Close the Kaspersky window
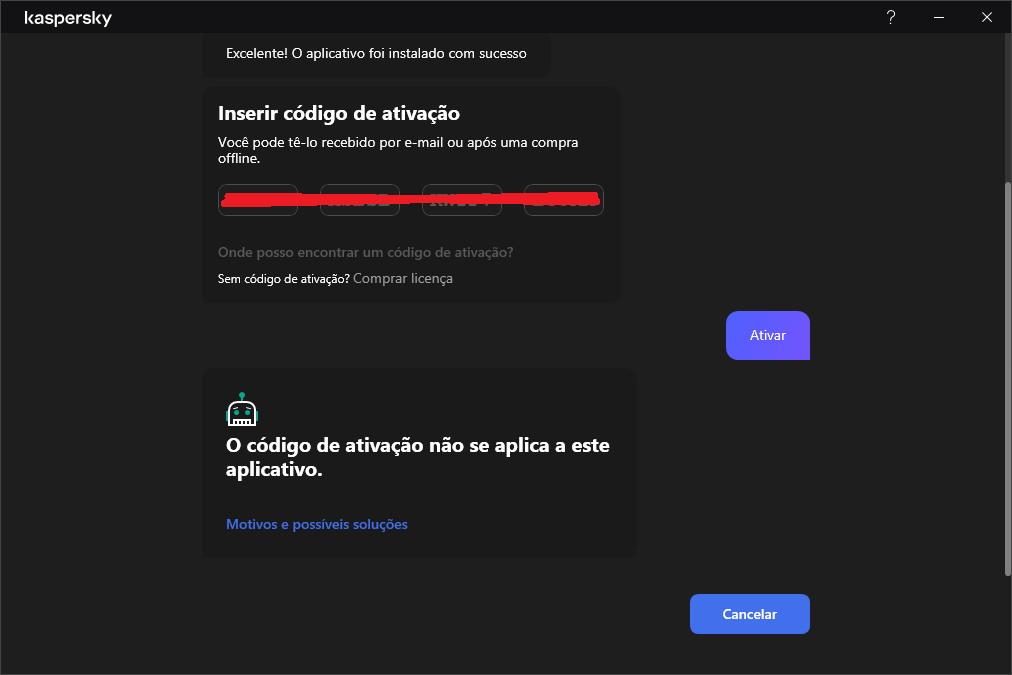Screen dimensions: 1012x675 point(987,17)
